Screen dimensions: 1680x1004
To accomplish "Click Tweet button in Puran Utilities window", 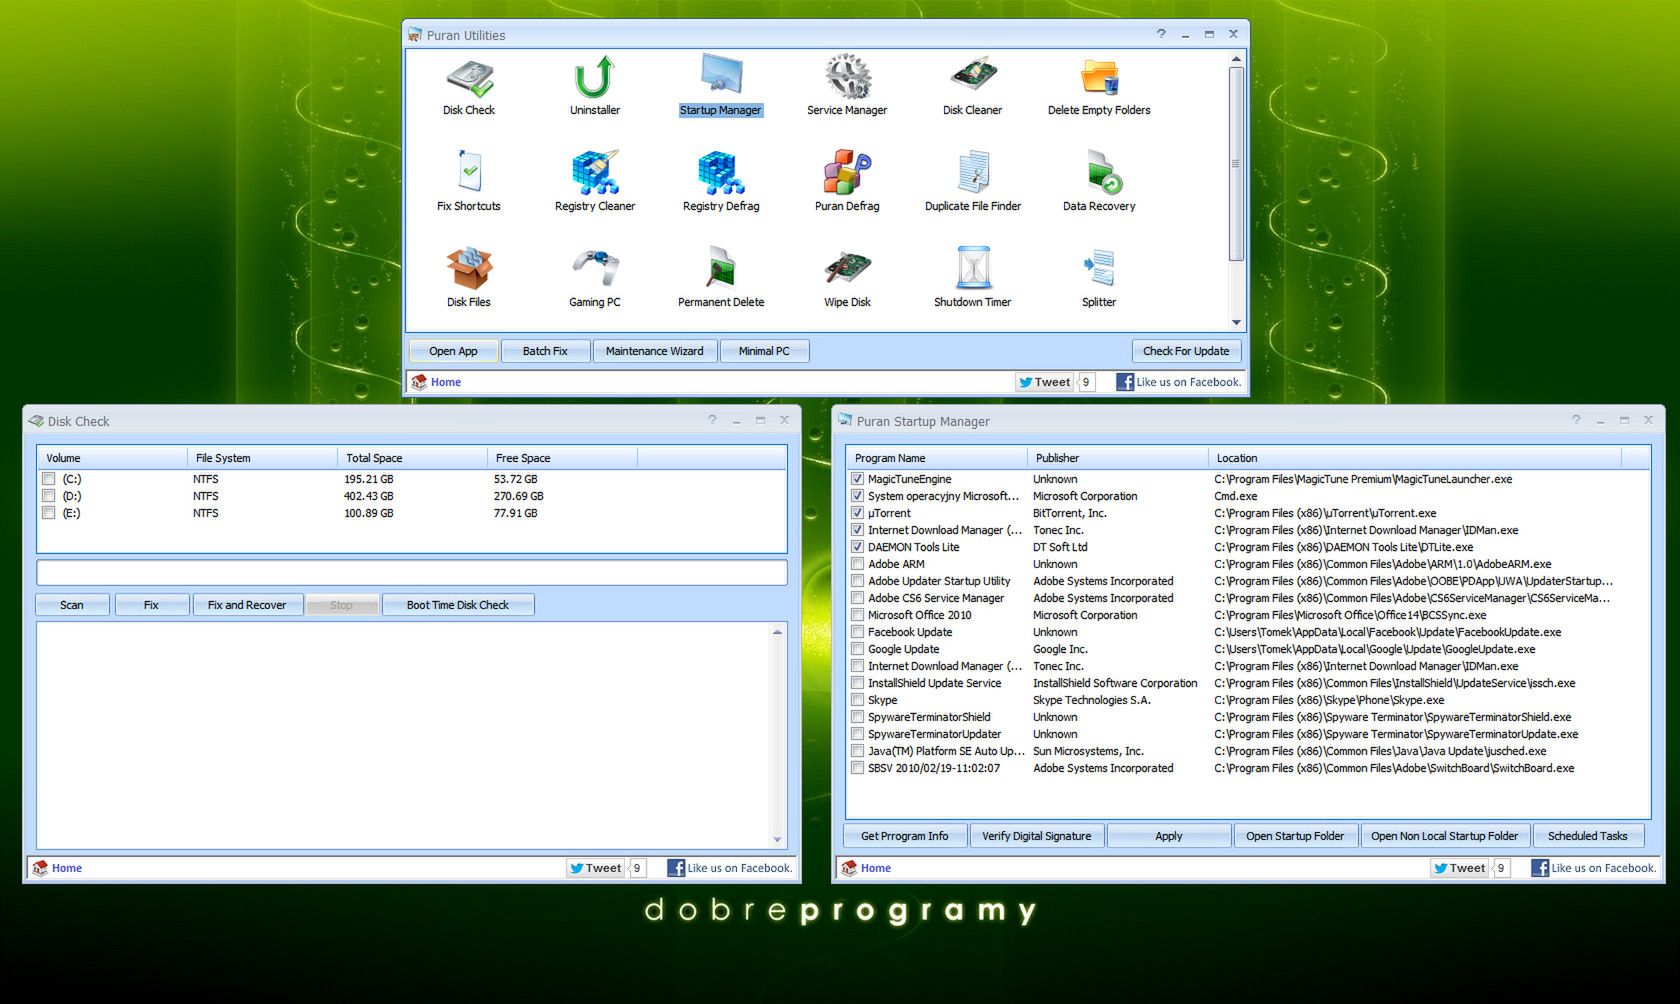I will [1044, 382].
